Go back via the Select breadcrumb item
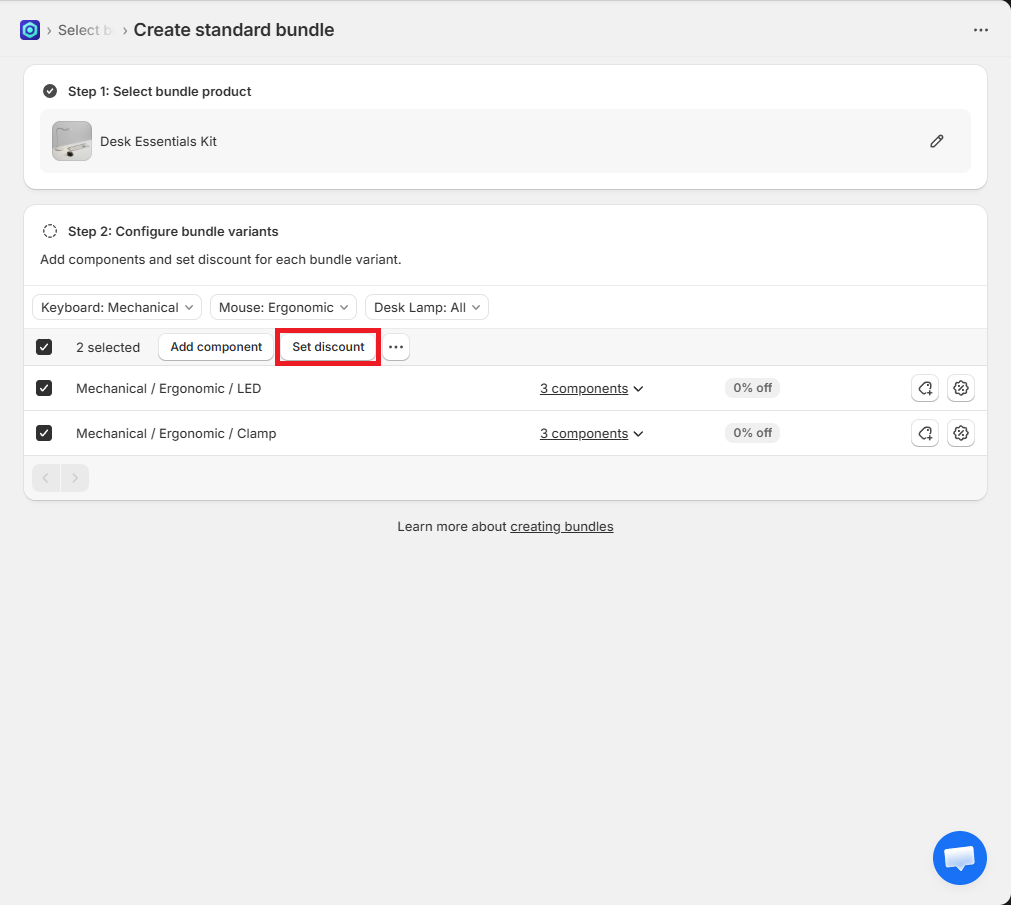1011x905 pixels. [x=78, y=30]
